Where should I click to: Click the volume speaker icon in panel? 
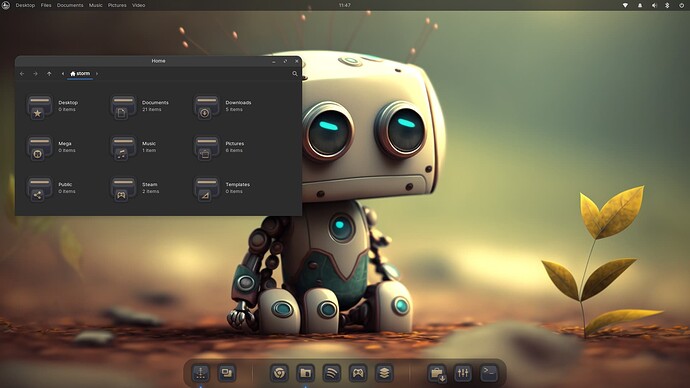tap(654, 5)
